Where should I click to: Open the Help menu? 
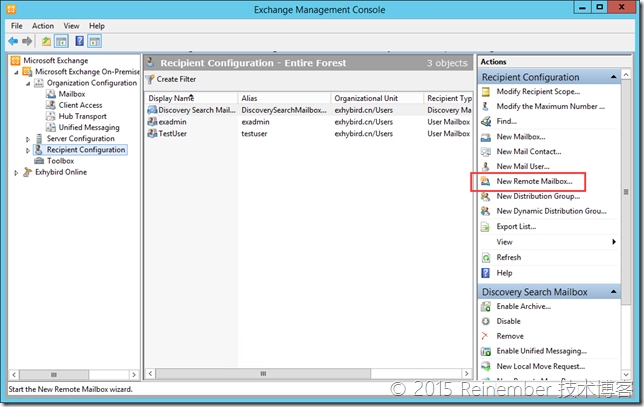coord(97,26)
